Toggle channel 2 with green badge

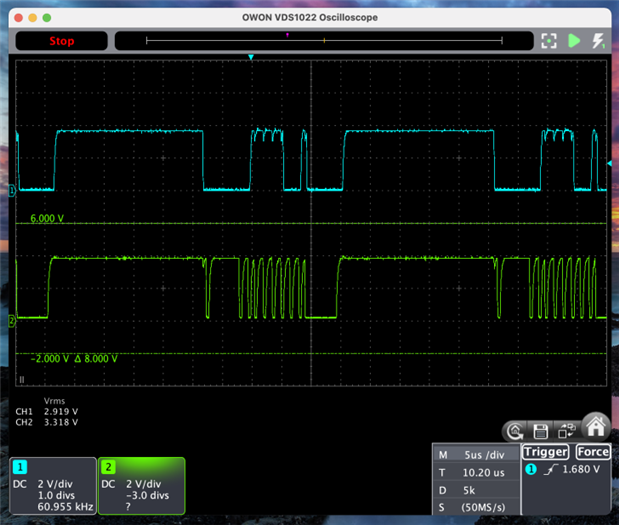click(x=109, y=467)
